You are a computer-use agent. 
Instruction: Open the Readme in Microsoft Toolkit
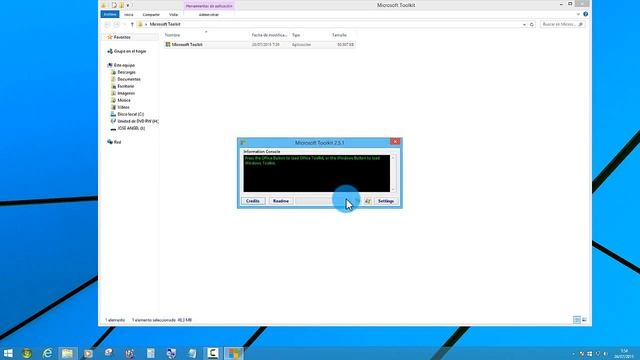(281, 201)
